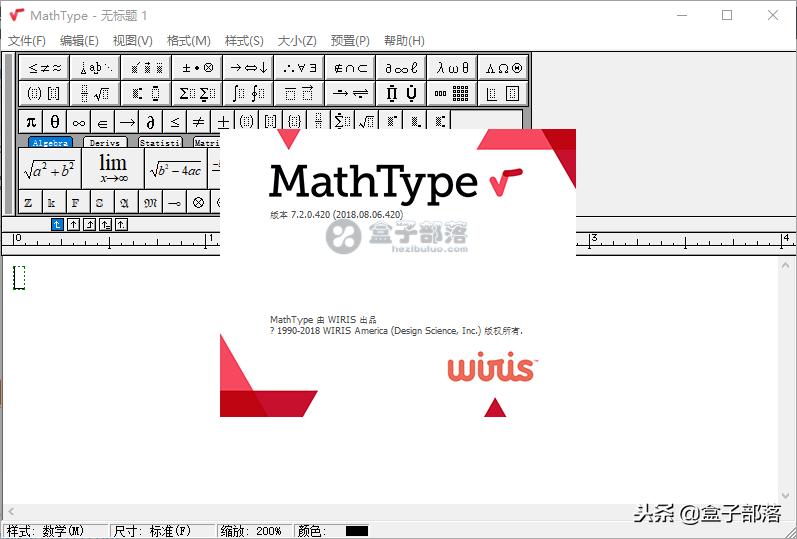Select the center-aligned tab stop
This screenshot has height=539, width=797.
click(74, 224)
